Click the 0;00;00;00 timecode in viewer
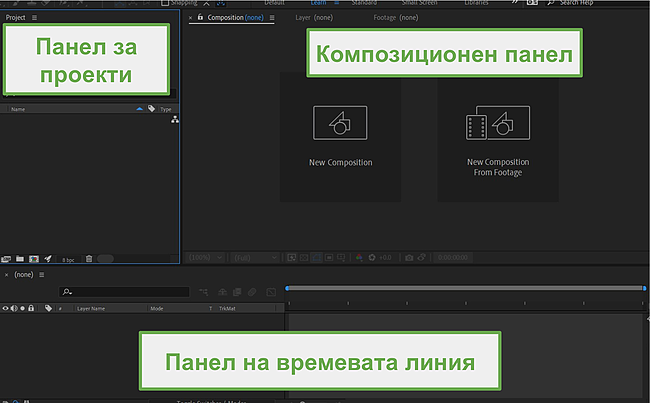This screenshot has height=403, width=650. 453,257
